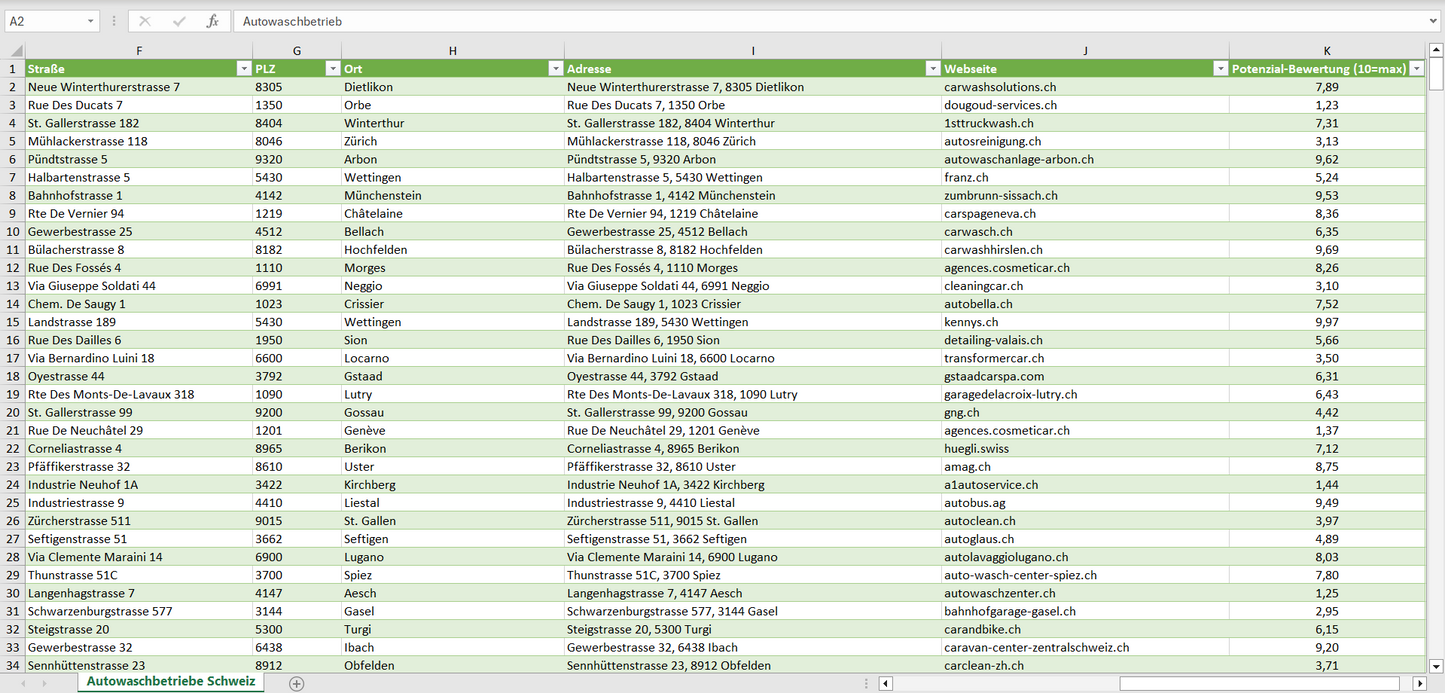
Task: Open the Straße column filter dropdown
Action: coord(243,69)
